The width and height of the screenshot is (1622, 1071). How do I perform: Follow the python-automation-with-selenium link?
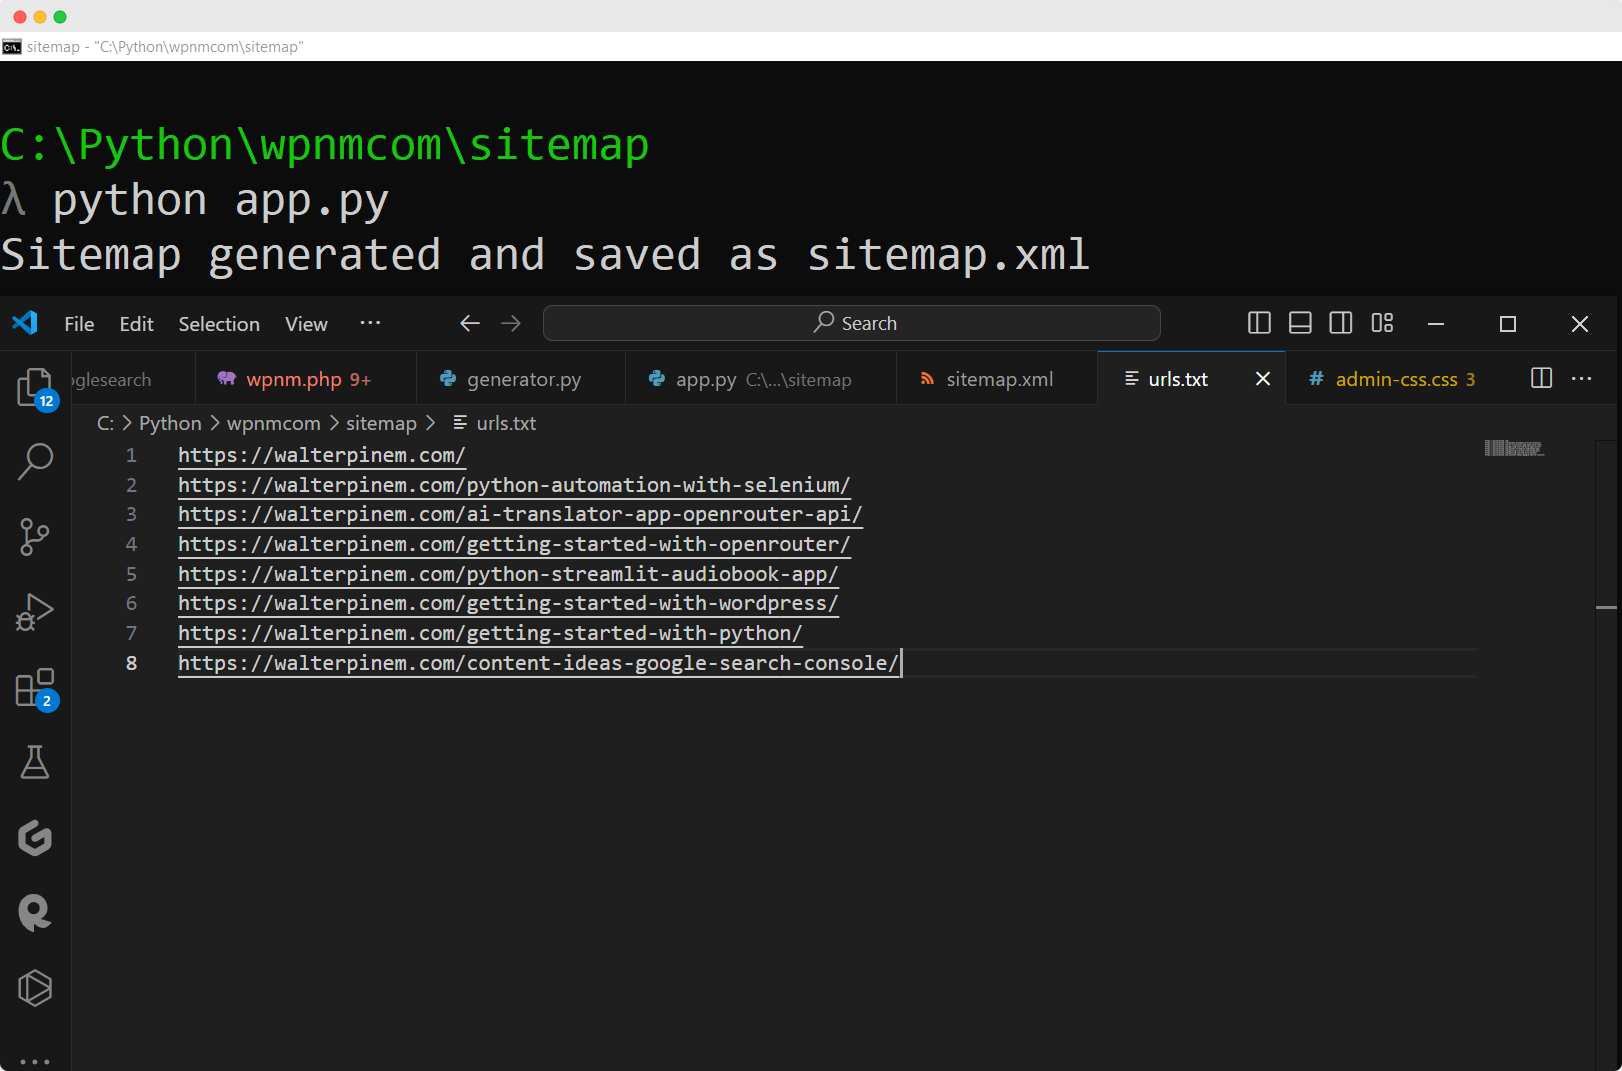coord(514,485)
